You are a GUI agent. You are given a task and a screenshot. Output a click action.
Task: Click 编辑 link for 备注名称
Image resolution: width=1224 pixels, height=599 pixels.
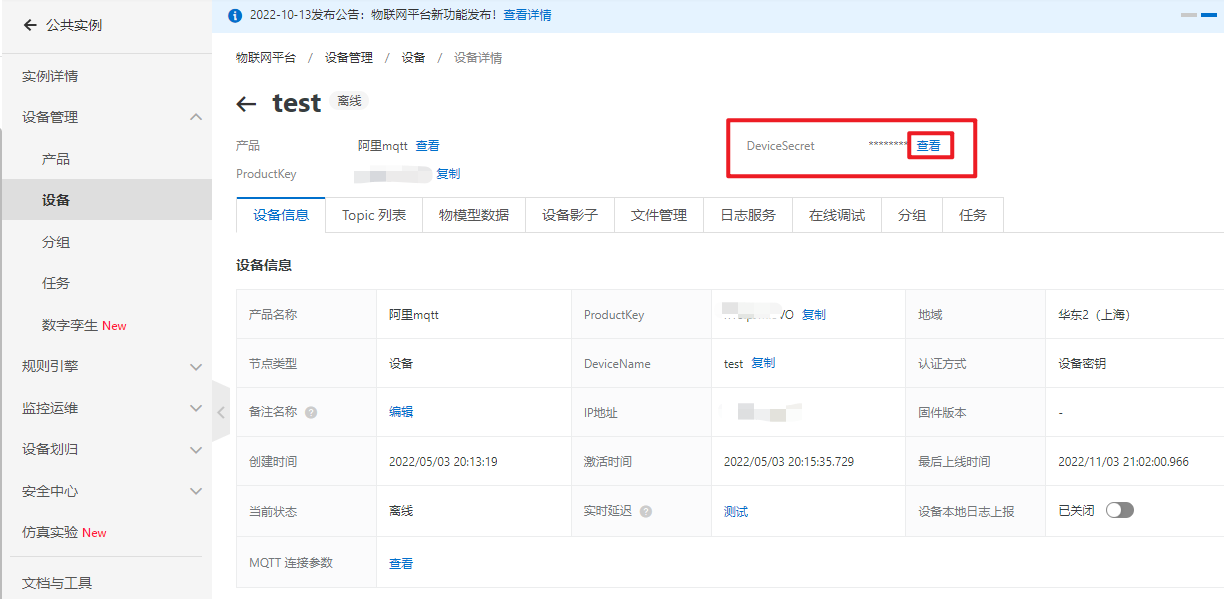coord(401,412)
